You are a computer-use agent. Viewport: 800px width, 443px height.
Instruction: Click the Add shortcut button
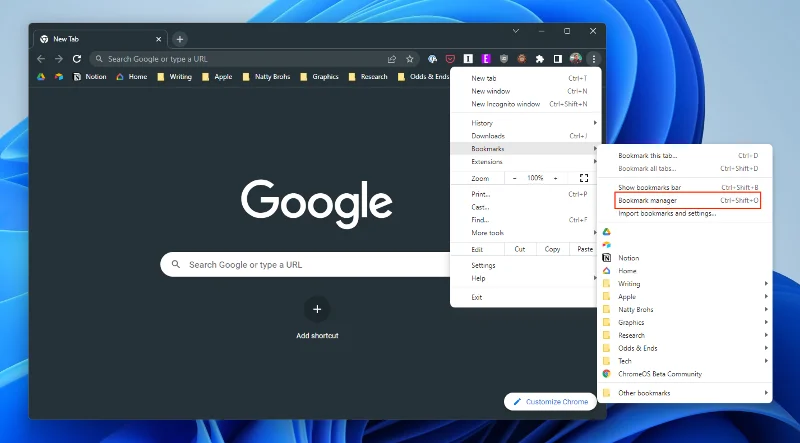point(317,310)
